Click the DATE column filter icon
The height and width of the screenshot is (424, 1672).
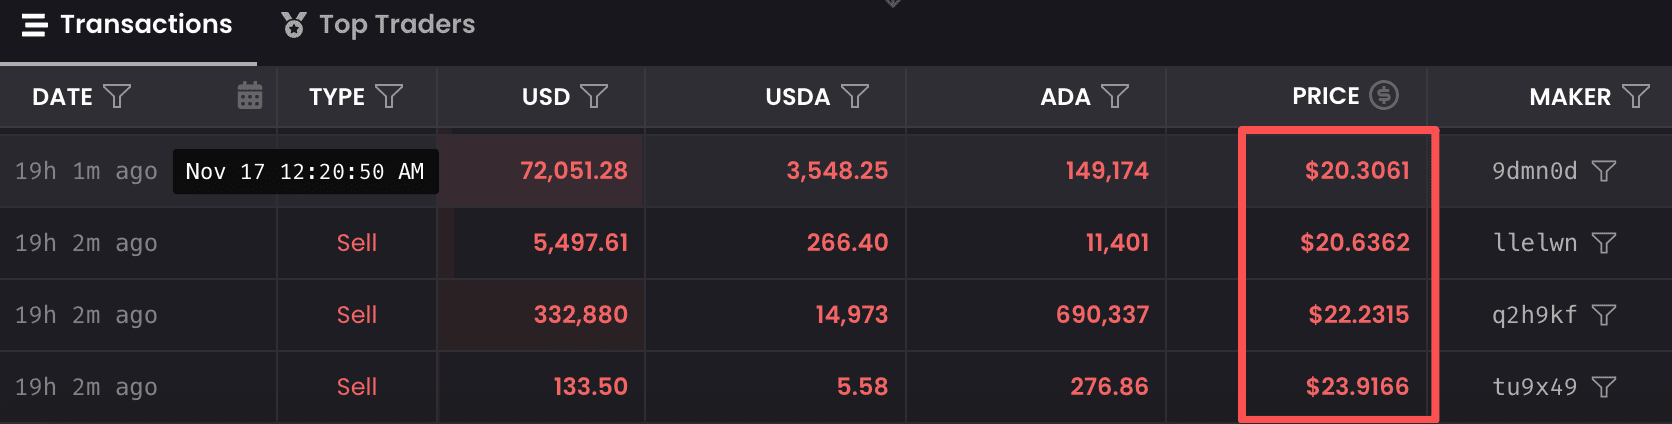click(117, 96)
